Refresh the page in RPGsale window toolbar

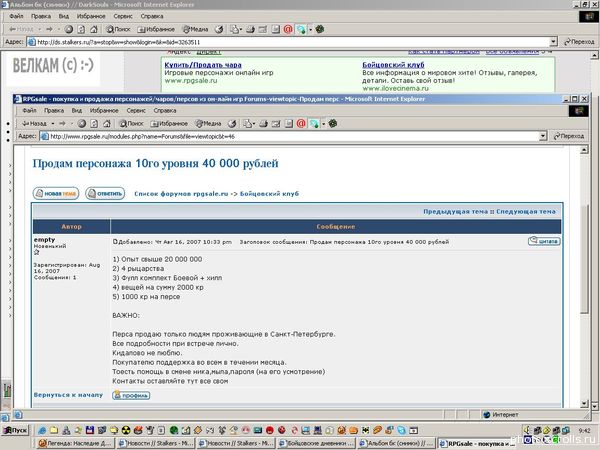click(x=94, y=124)
